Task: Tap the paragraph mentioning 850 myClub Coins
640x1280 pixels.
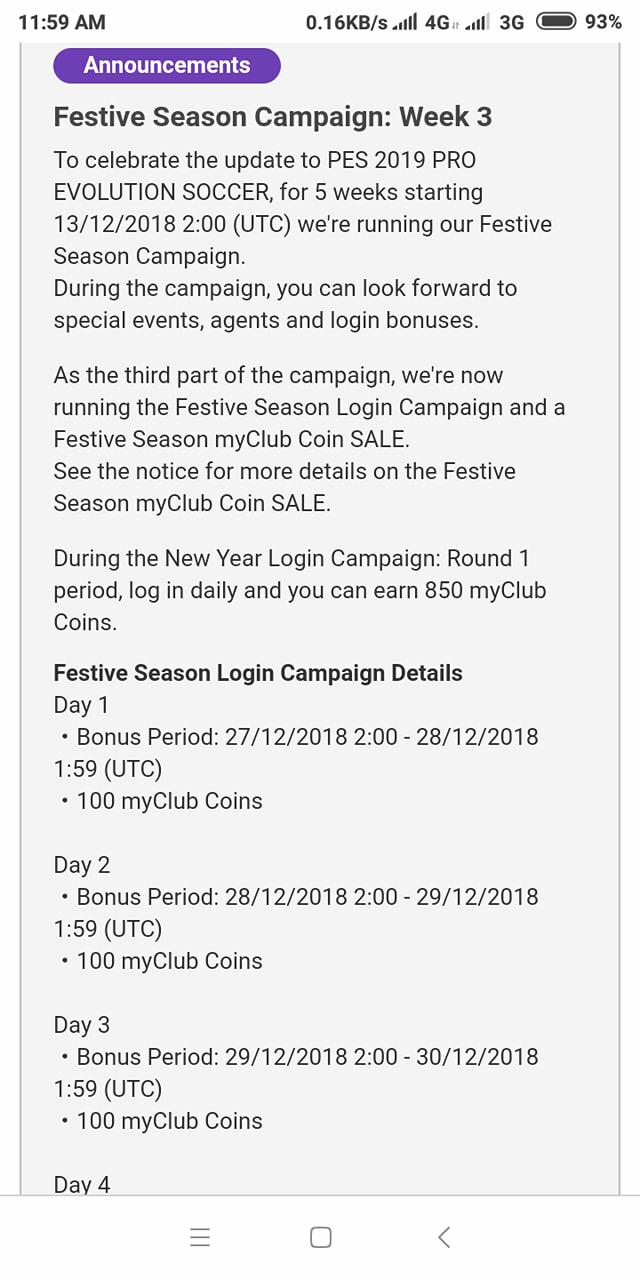Action: 300,590
